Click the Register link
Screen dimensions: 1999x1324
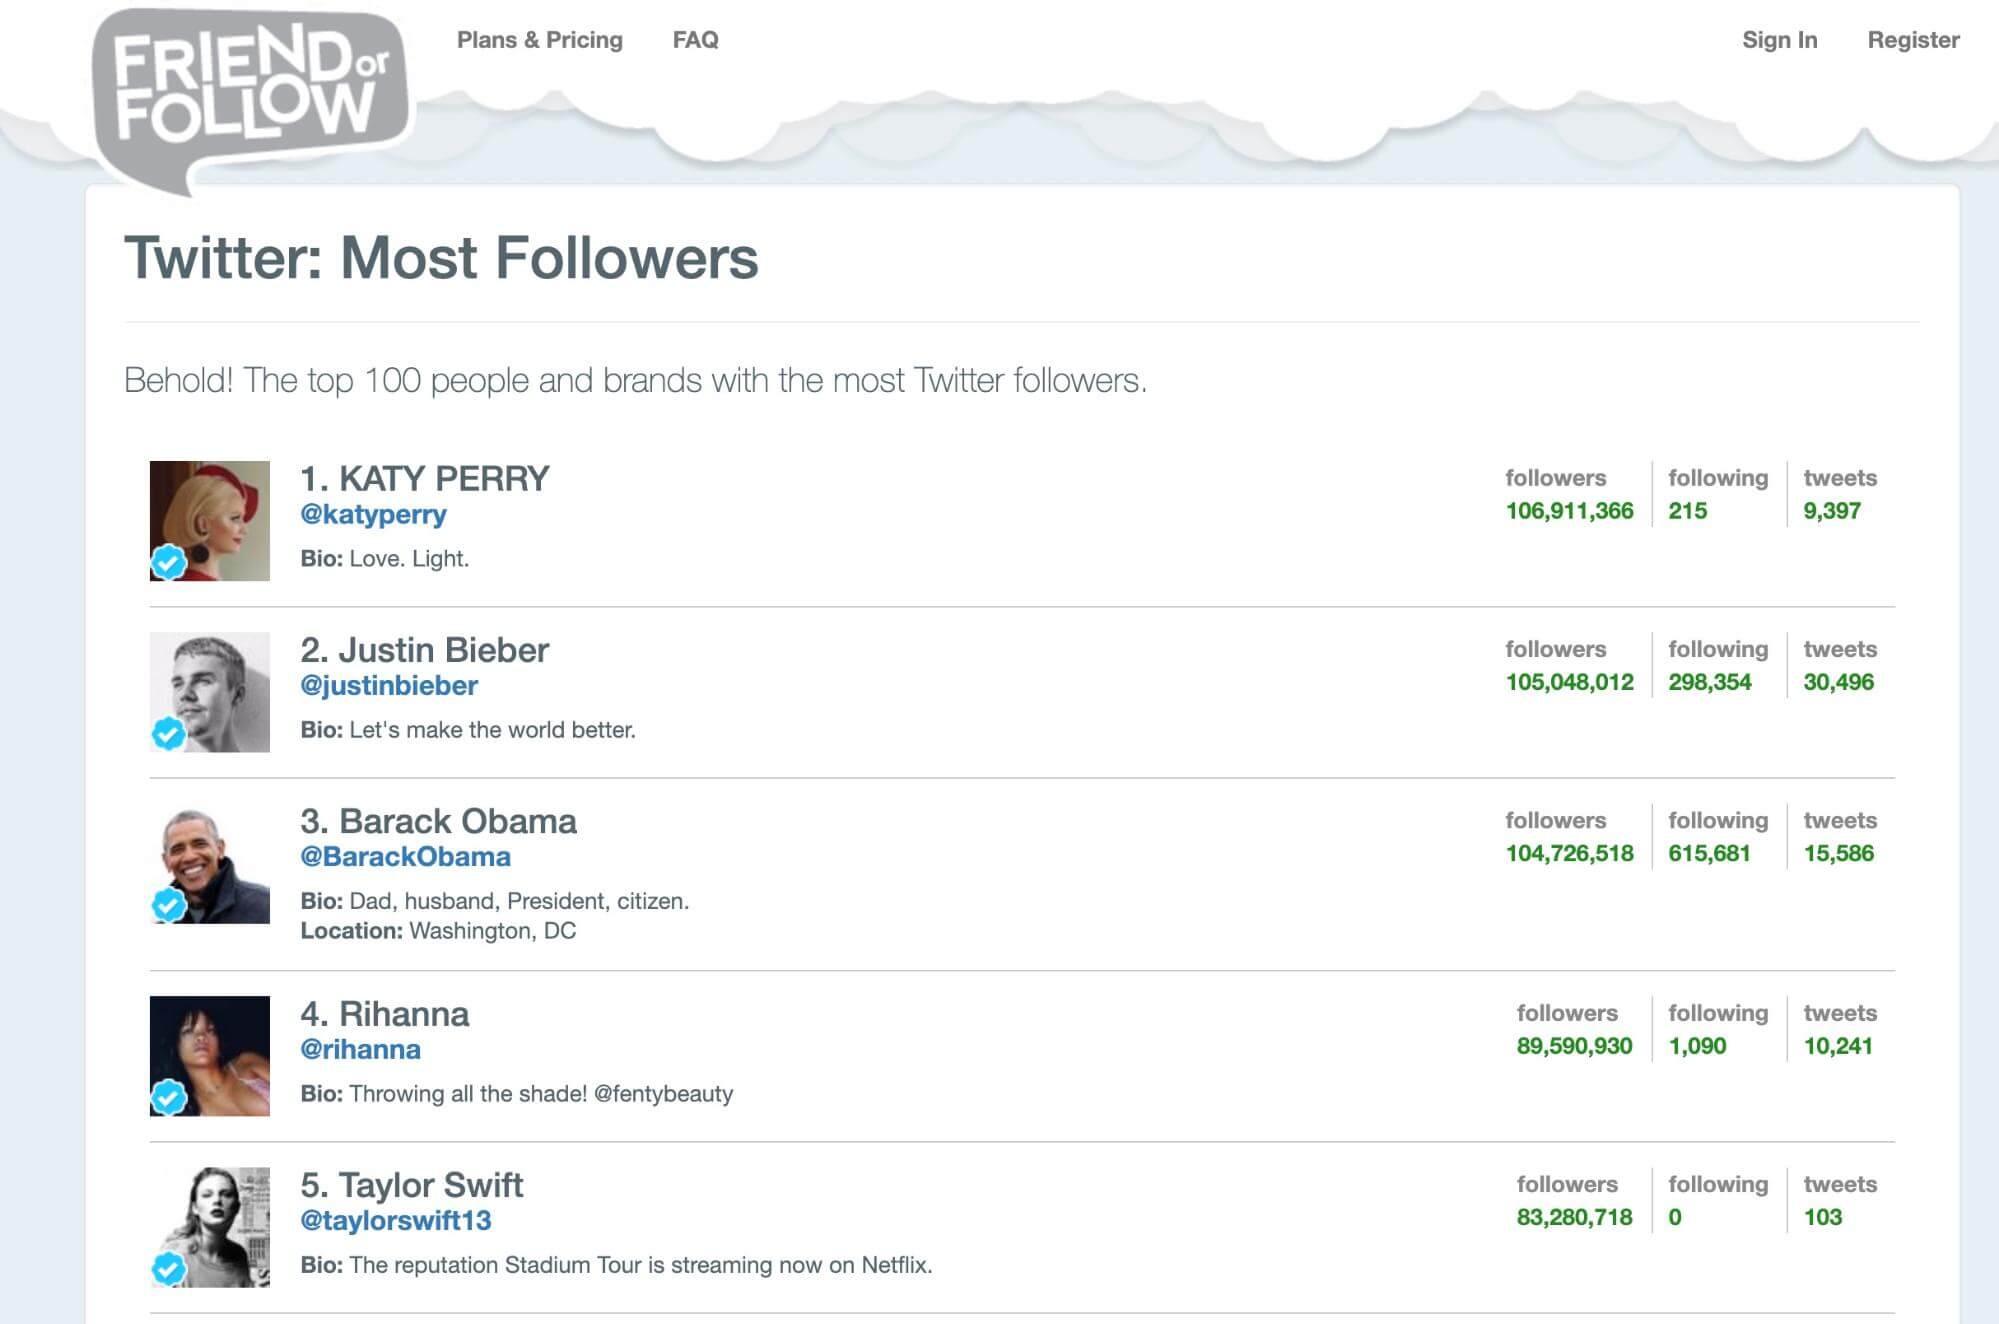(x=1914, y=40)
